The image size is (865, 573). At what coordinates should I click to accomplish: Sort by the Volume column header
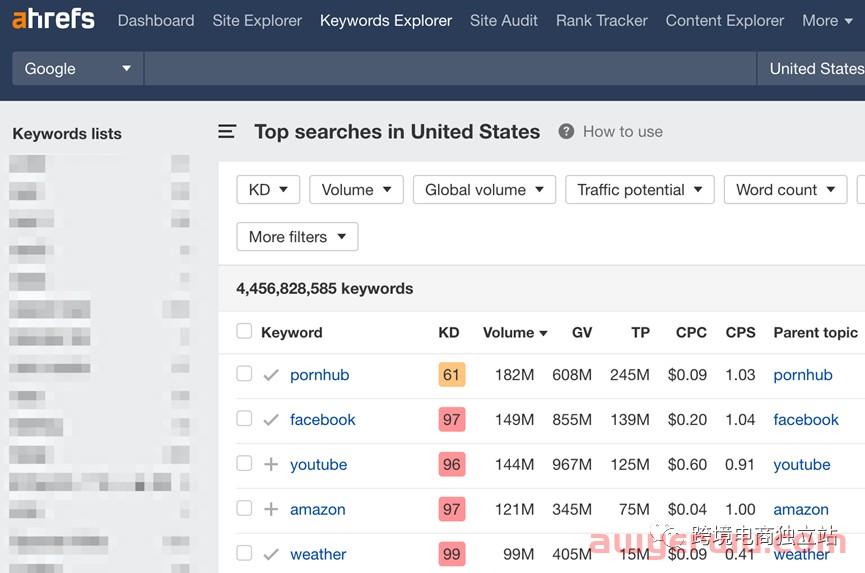(x=515, y=333)
